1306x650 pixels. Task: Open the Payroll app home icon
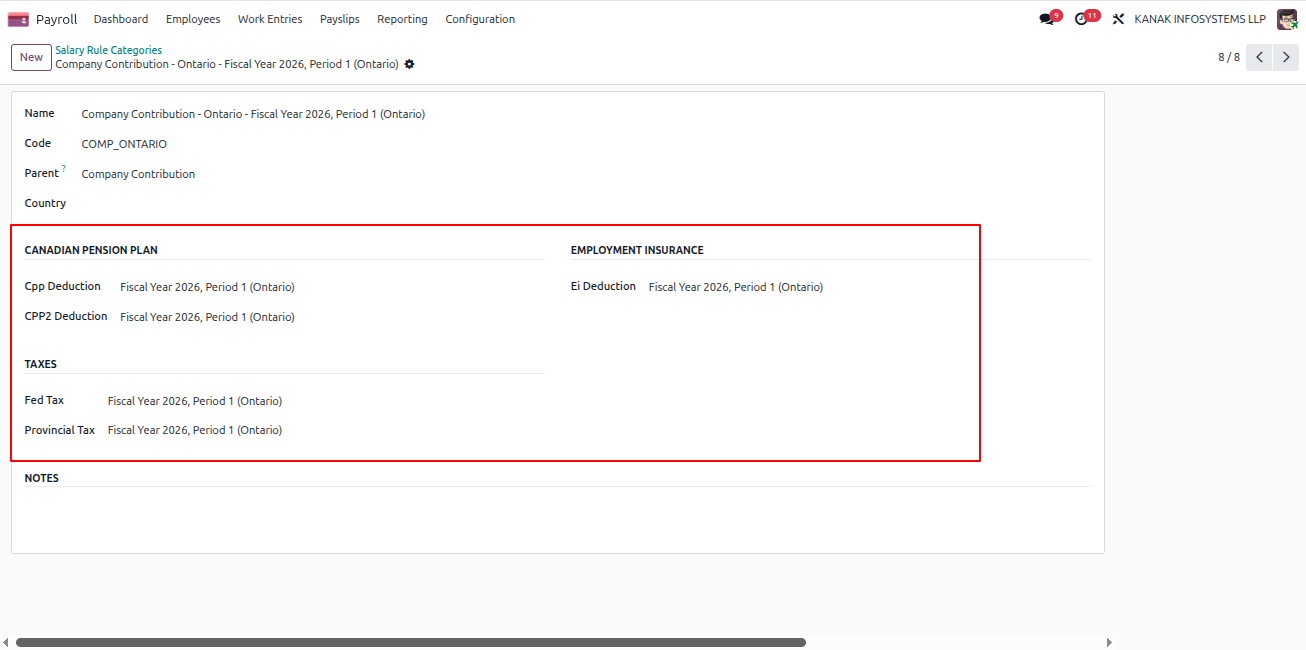click(18, 19)
